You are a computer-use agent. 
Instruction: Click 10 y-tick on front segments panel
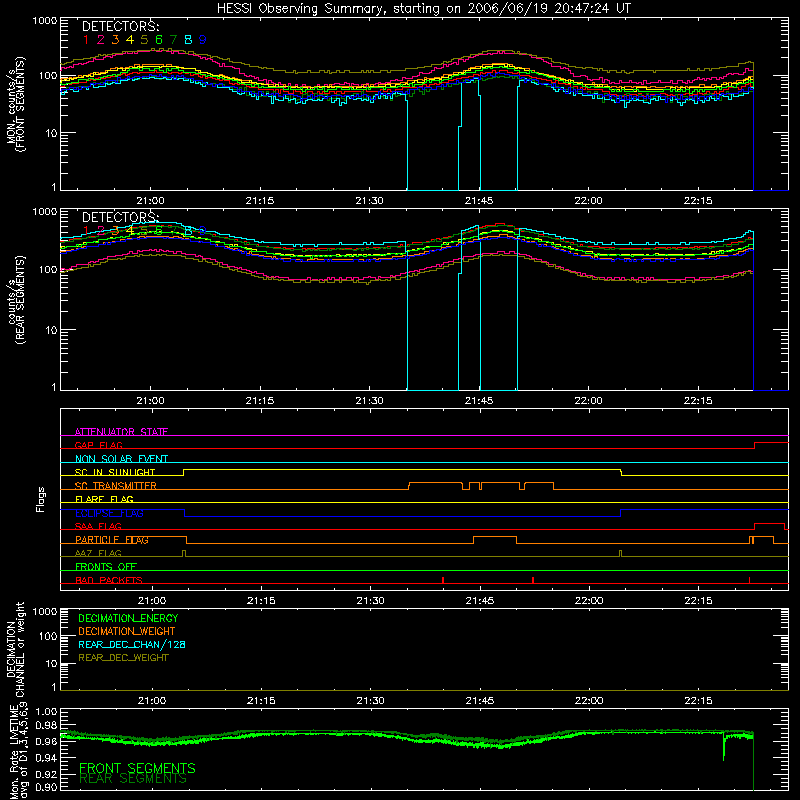pyautogui.click(x=52, y=133)
